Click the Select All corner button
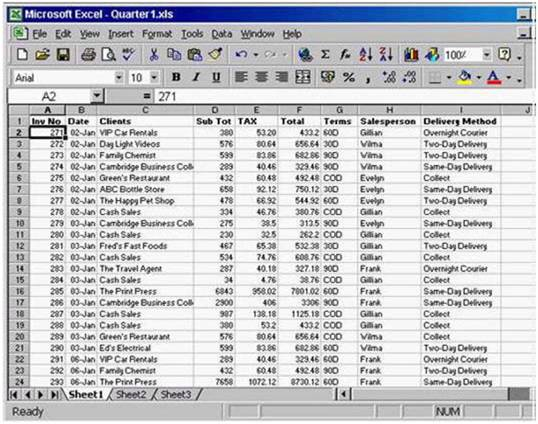Screen dimensions: 538x424 click(x=19, y=110)
